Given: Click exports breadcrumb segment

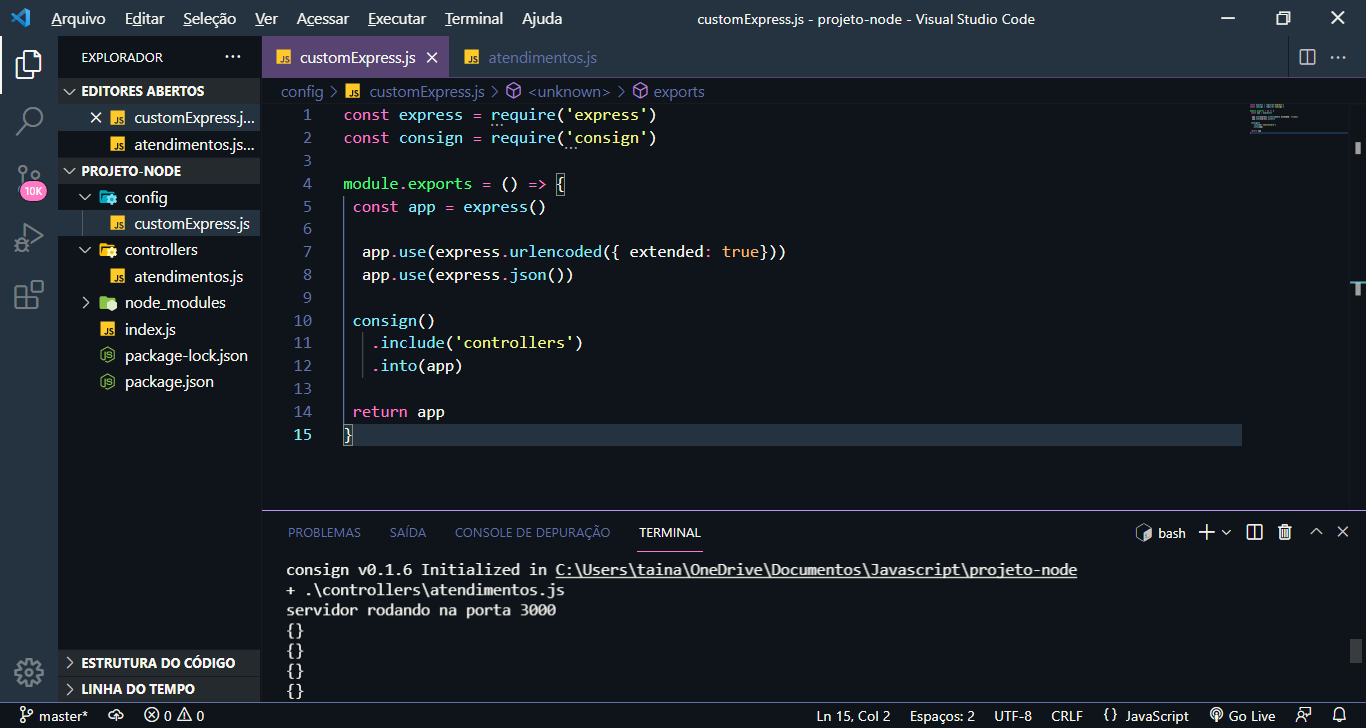Looking at the screenshot, I should pos(668,92).
